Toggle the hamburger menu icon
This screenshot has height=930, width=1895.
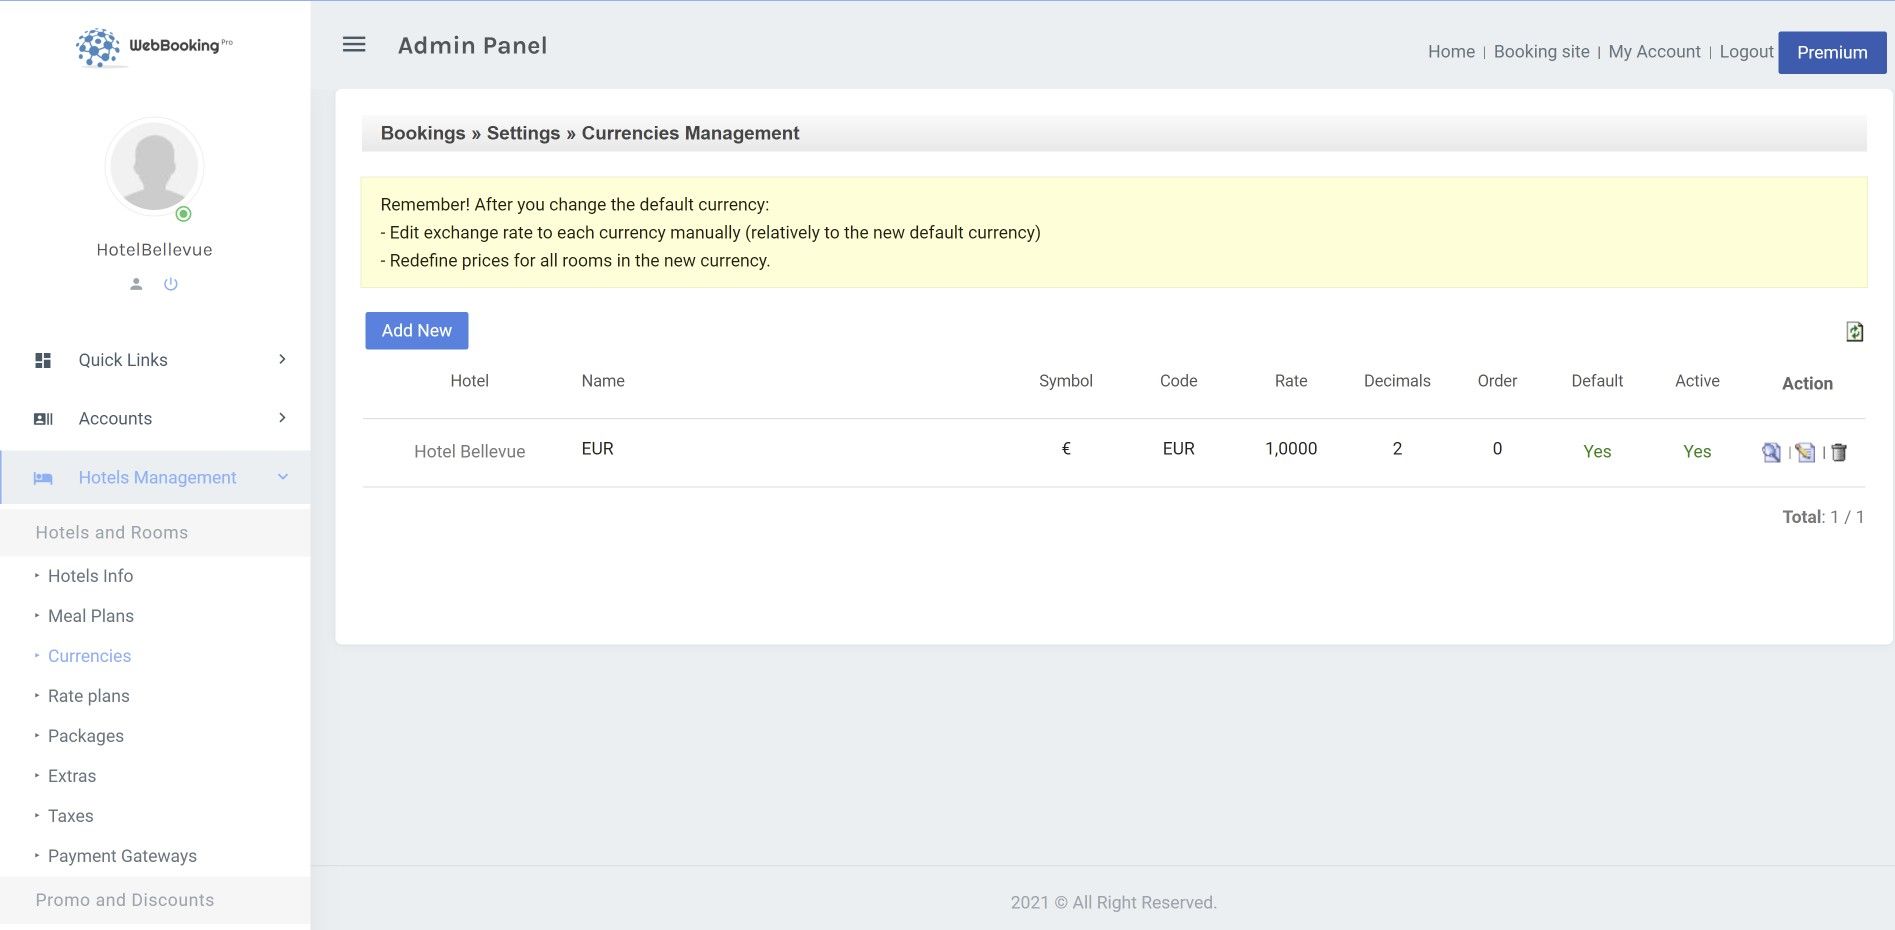click(354, 45)
